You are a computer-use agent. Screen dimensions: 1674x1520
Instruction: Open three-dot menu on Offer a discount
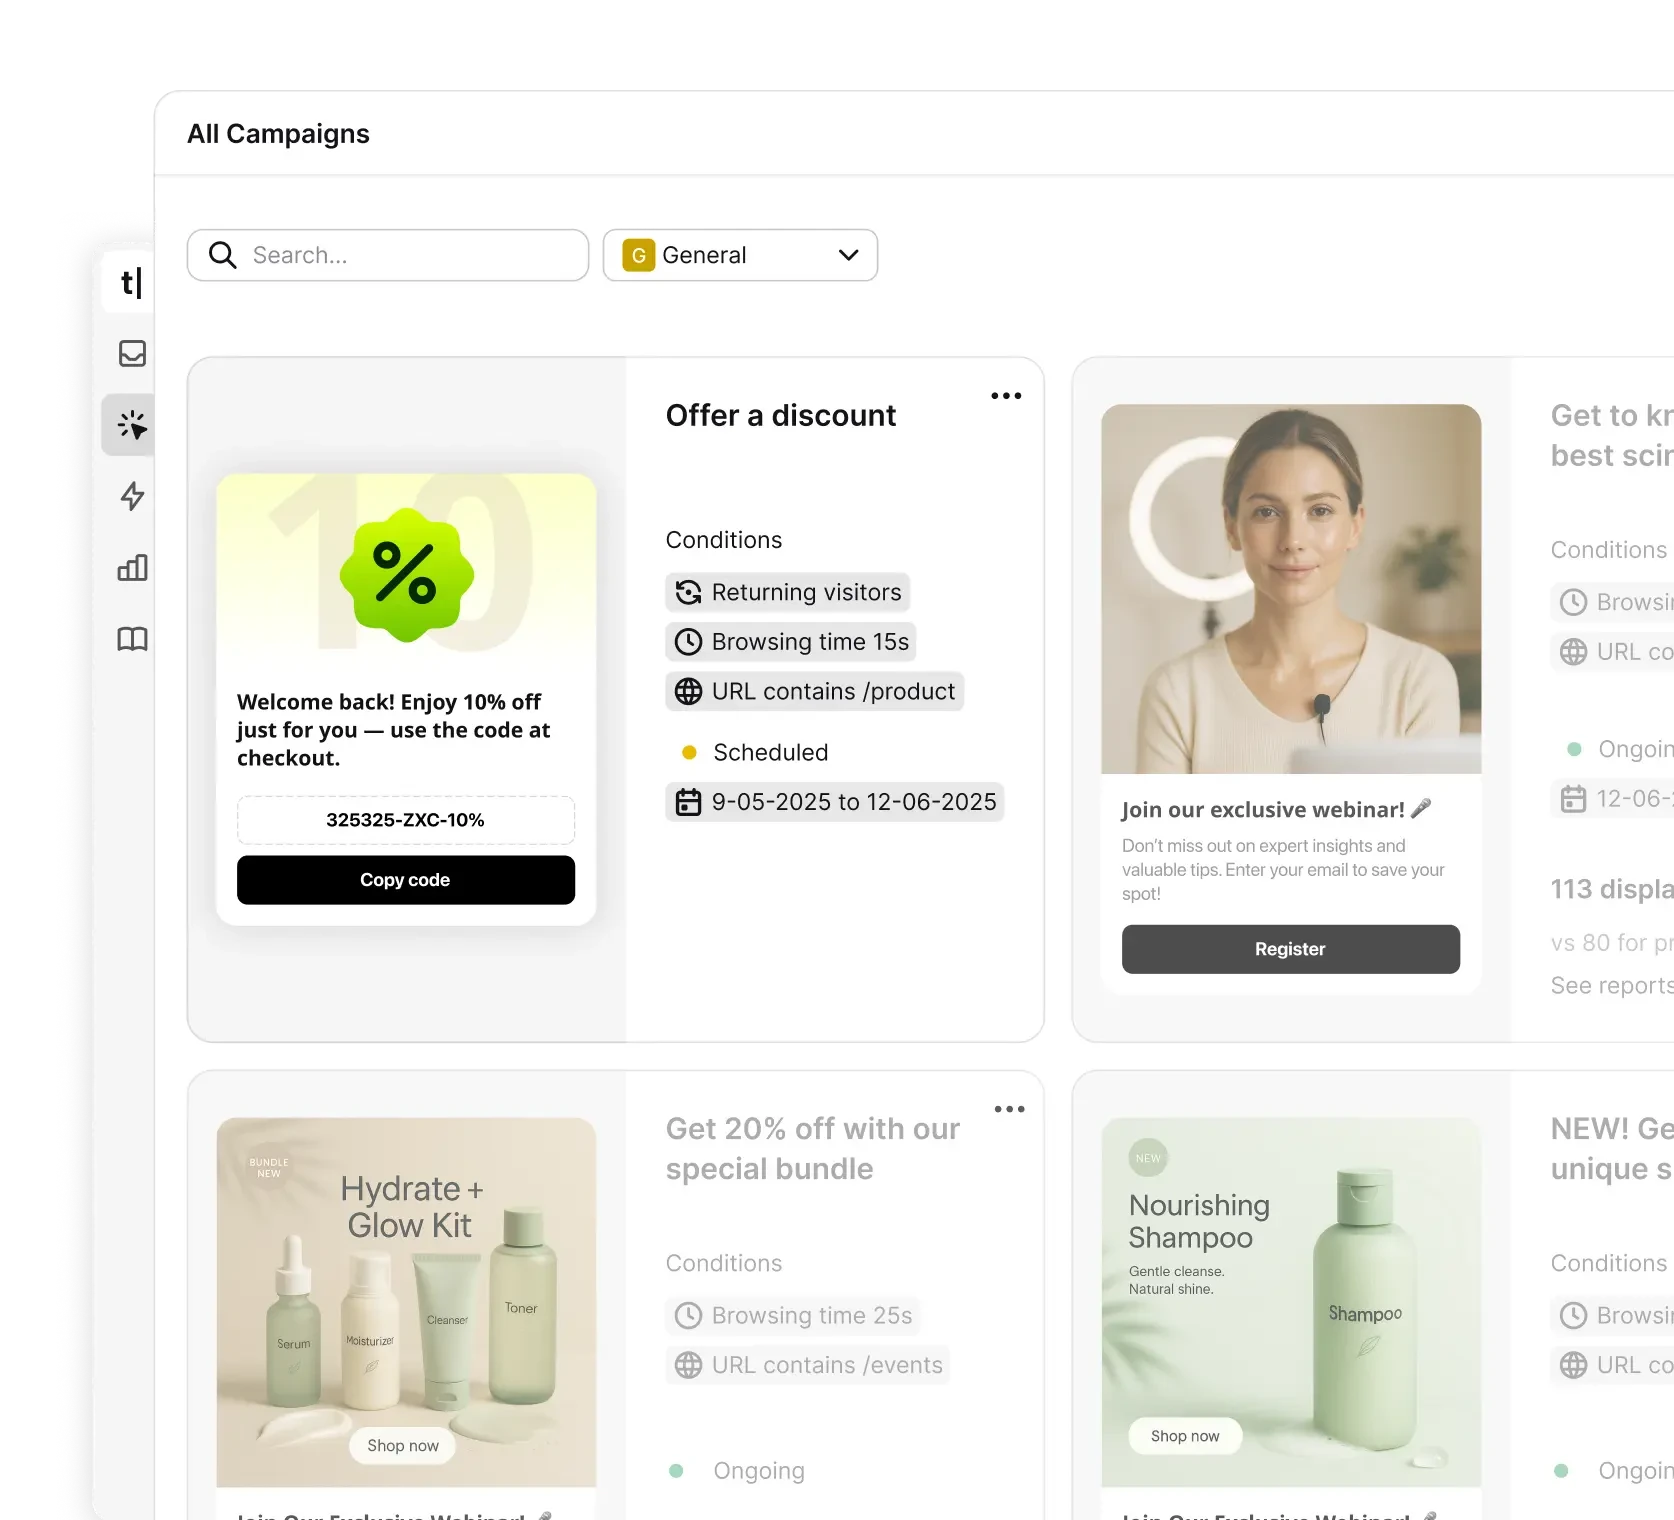coord(1005,396)
